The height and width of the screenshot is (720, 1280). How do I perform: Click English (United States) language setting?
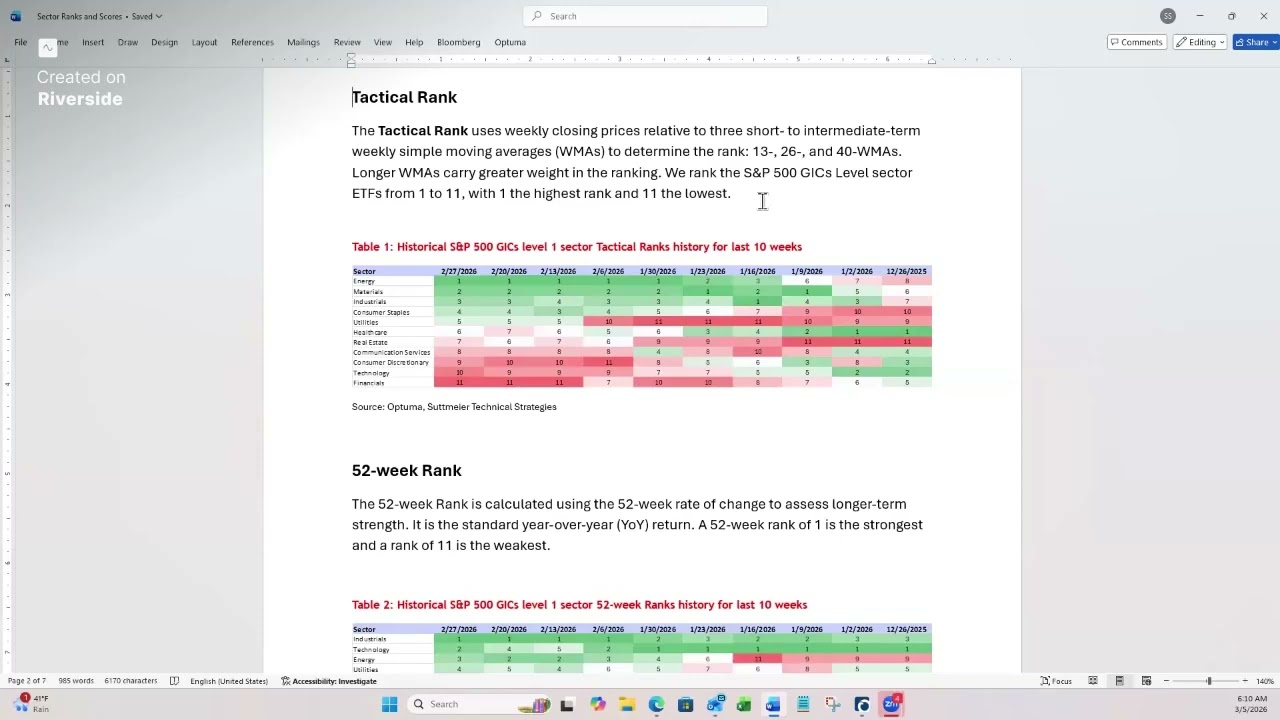(x=229, y=681)
